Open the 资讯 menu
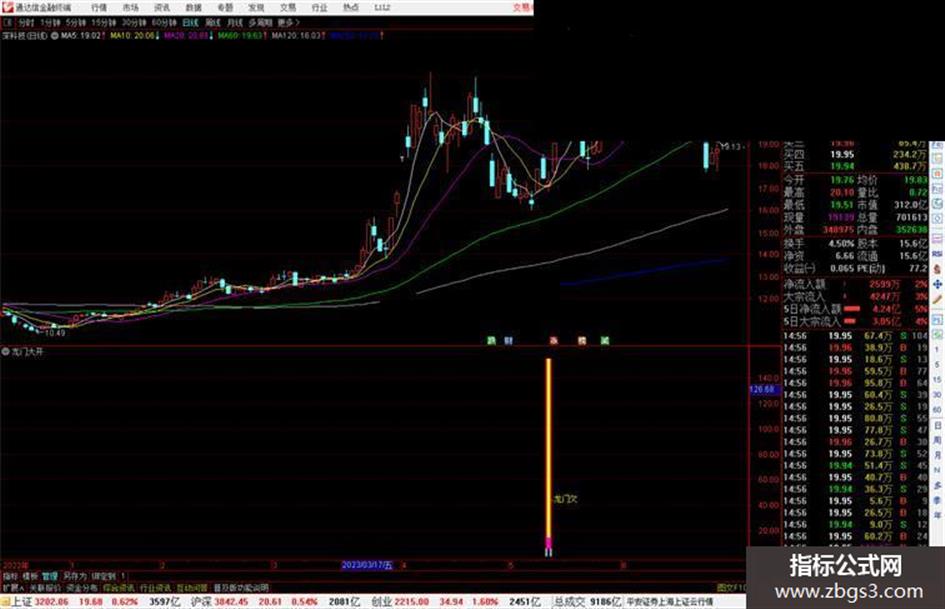This screenshot has width=945, height=609. click(x=162, y=7)
